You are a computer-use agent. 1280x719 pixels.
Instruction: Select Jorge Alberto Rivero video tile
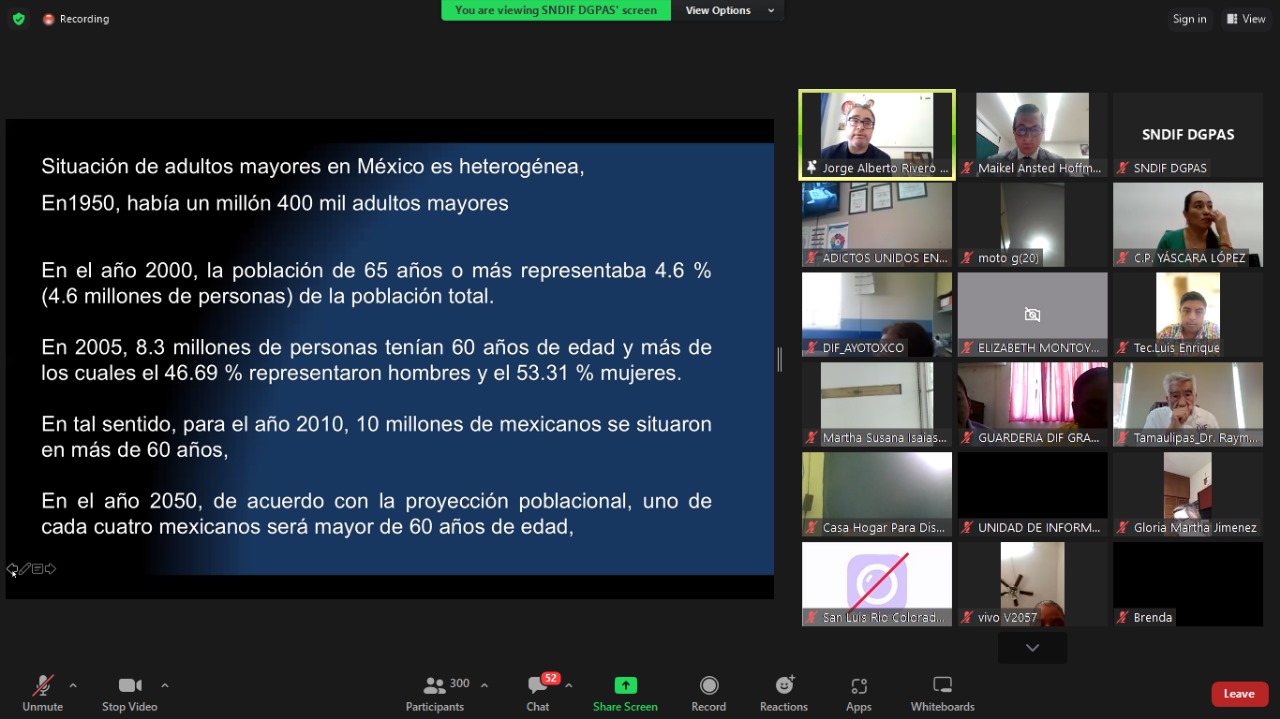[877, 135]
